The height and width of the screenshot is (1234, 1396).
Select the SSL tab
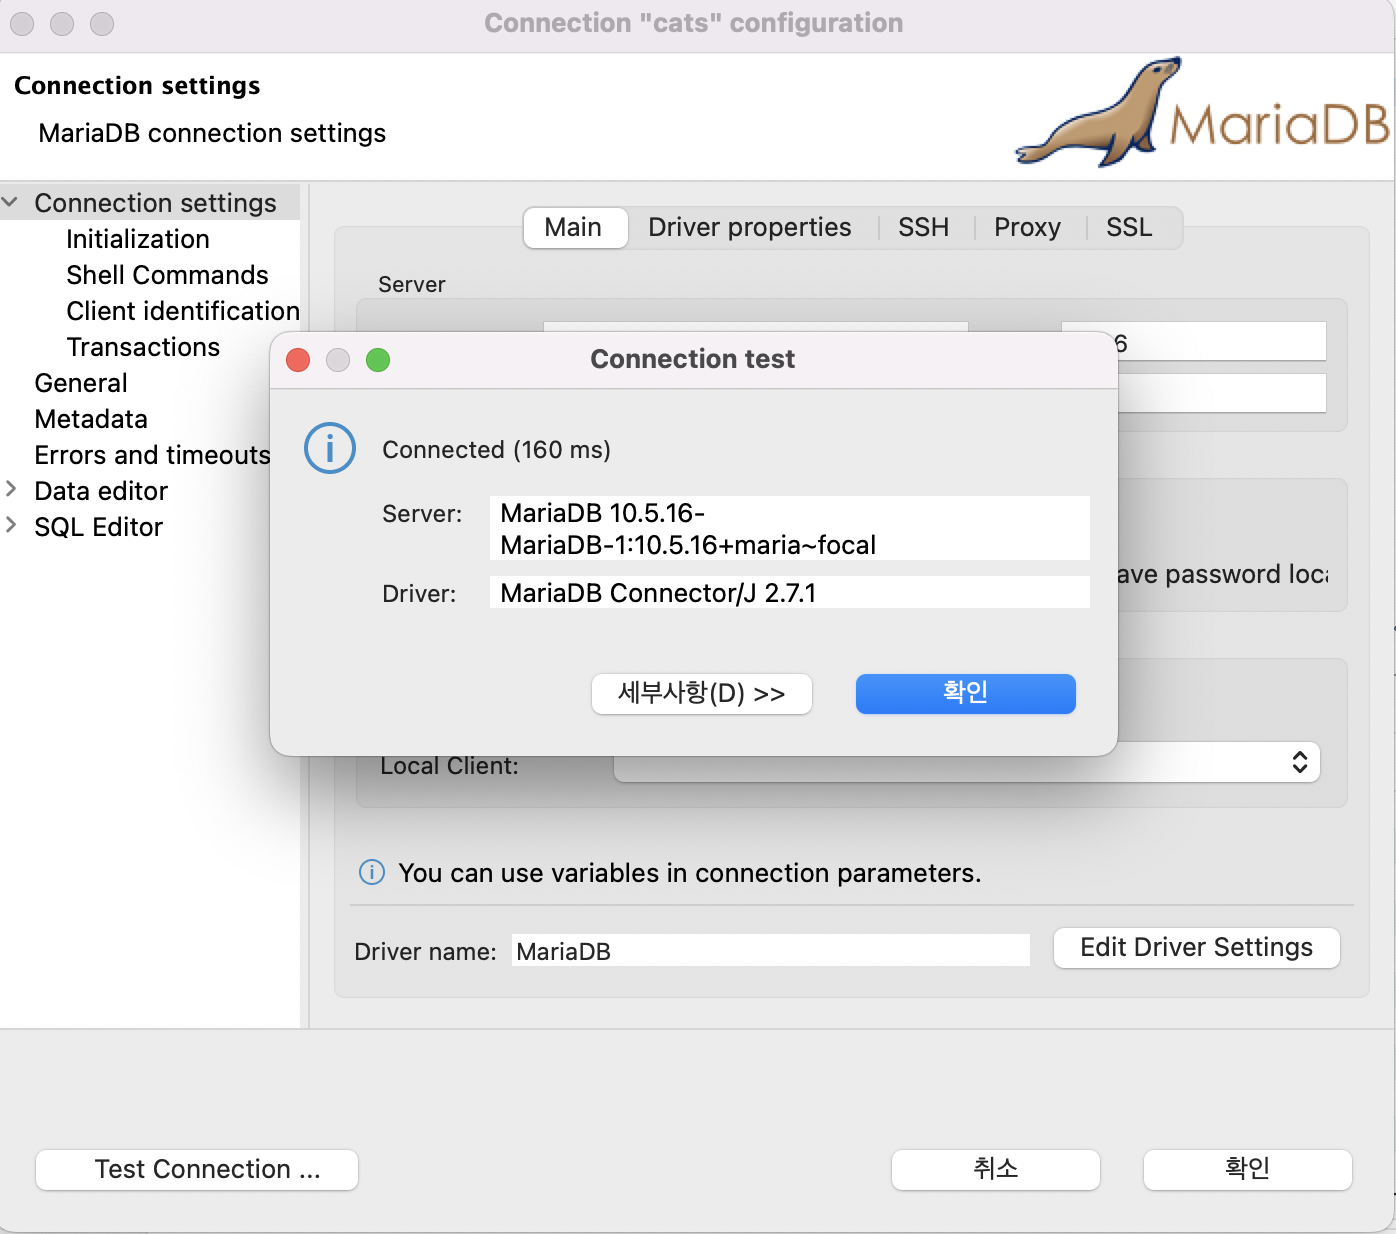tap(1130, 228)
